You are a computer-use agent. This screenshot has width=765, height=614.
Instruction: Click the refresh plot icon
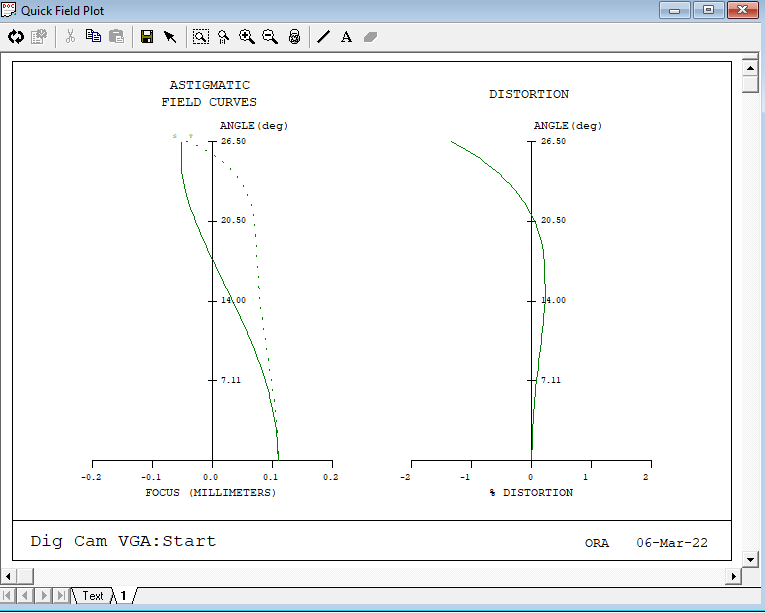click(15, 37)
